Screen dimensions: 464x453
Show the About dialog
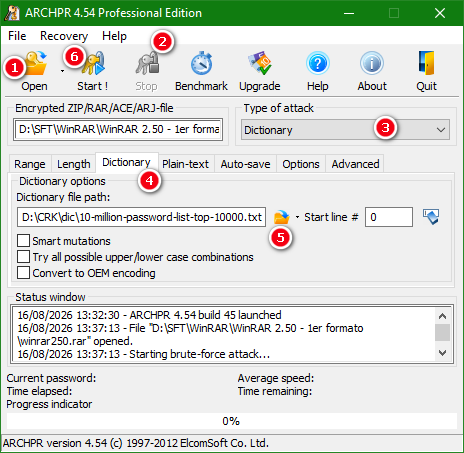pyautogui.click(x=372, y=71)
